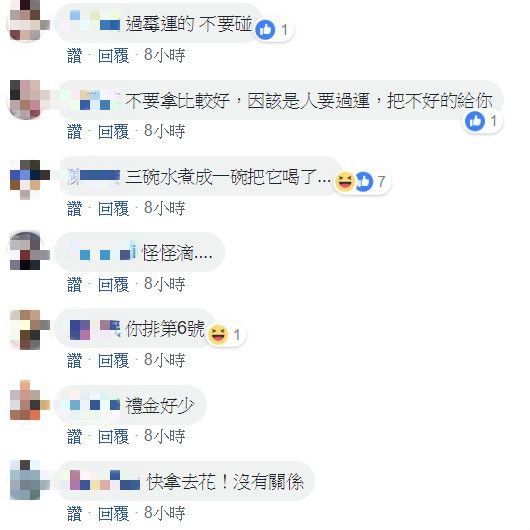Image resolution: width=530 pixels, height=530 pixels.
Task: Open commenter name before 三碗水煮成一碗
Action: (x=94, y=176)
